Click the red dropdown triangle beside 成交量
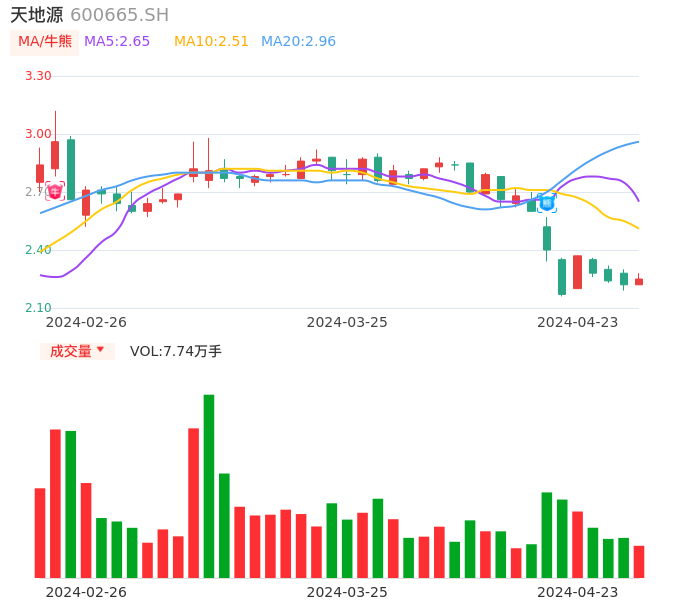The image size is (686, 606). (x=100, y=350)
